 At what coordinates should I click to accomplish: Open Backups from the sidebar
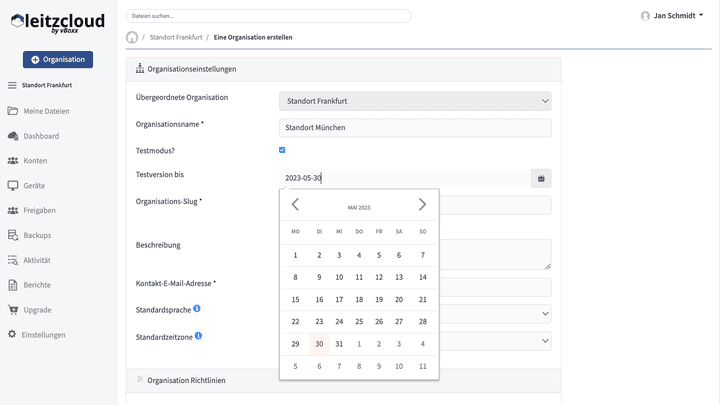point(36,235)
